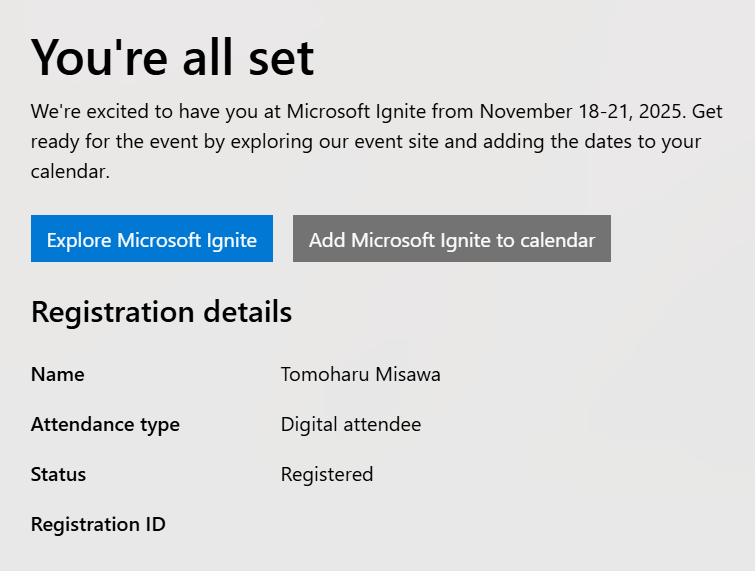Click the Registered status value
Screen dimensions: 755x571
pos(327,475)
